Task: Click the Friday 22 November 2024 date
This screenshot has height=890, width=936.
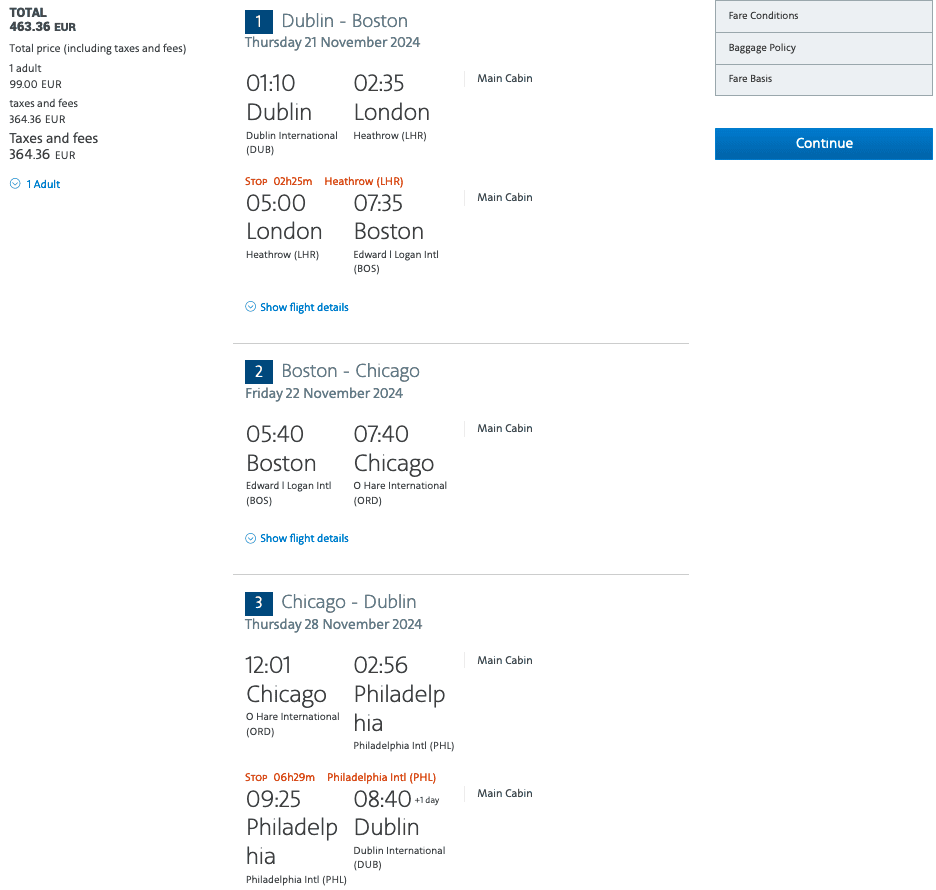Action: pyautogui.click(x=323, y=393)
